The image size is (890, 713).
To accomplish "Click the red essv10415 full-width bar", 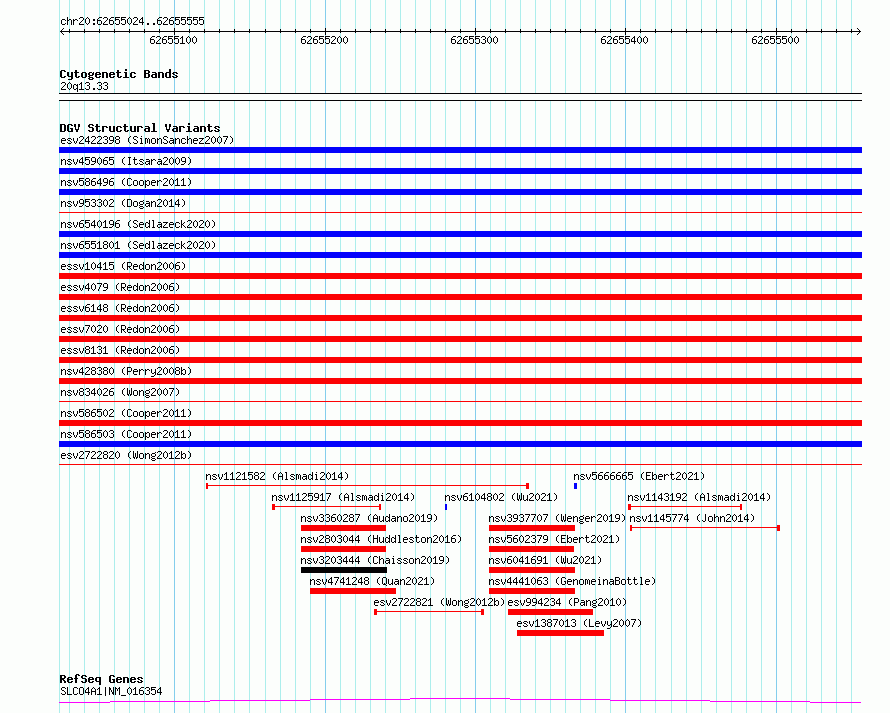I will coord(460,276).
